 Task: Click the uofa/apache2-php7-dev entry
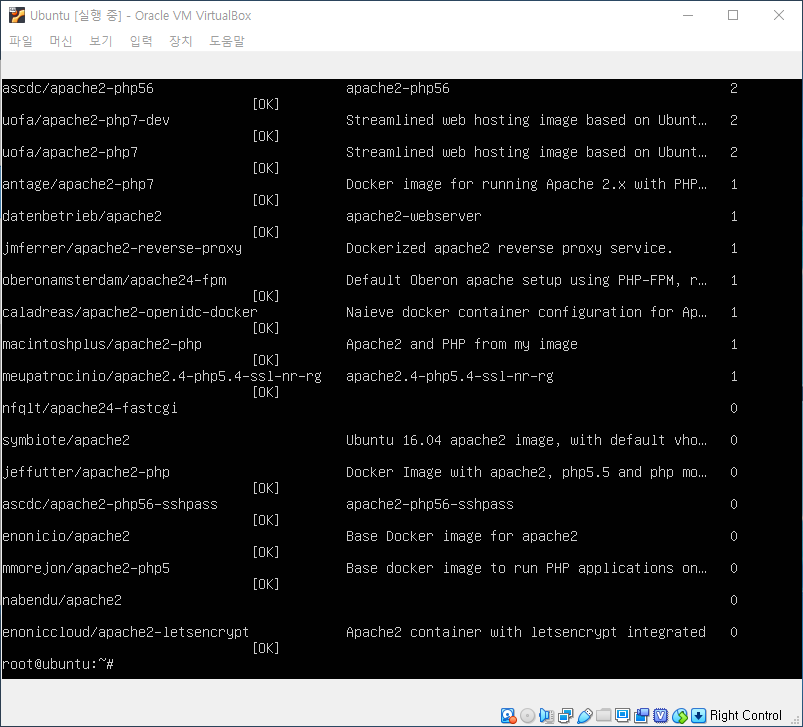pyautogui.click(x=86, y=120)
